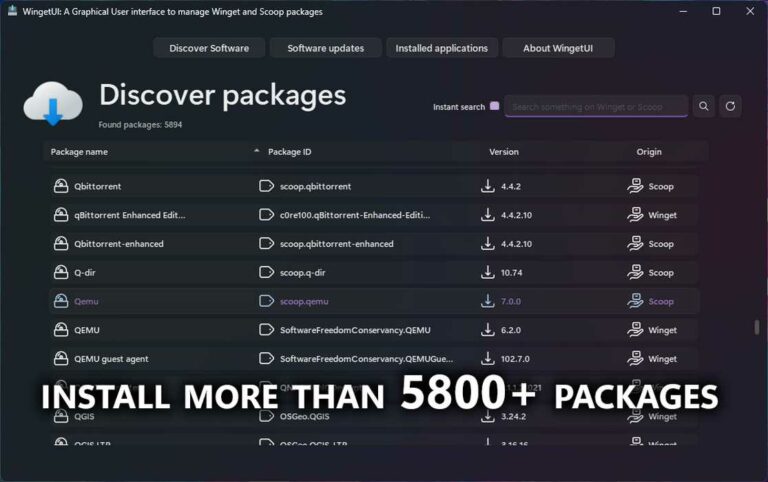Click the qBittorrent Enhanced Edit... package icon

61,215
